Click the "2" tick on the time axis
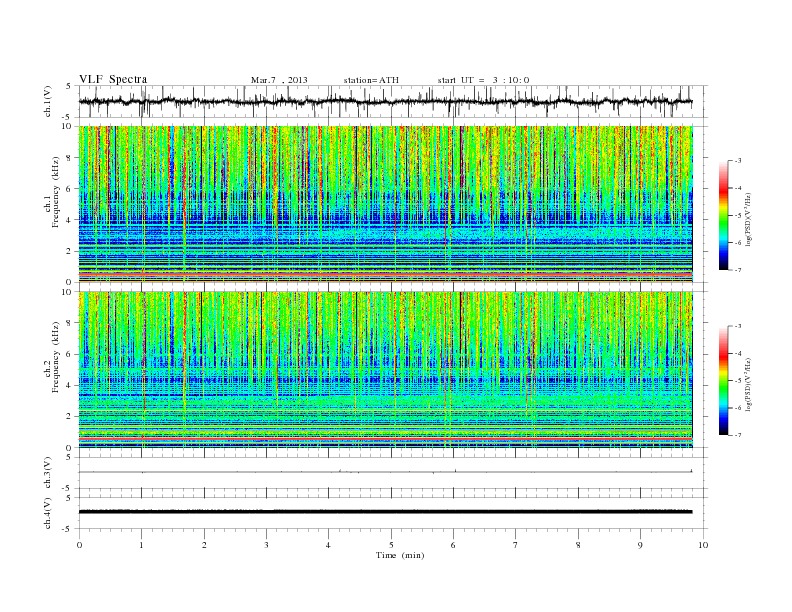This screenshot has height=612, width=792. 204,545
